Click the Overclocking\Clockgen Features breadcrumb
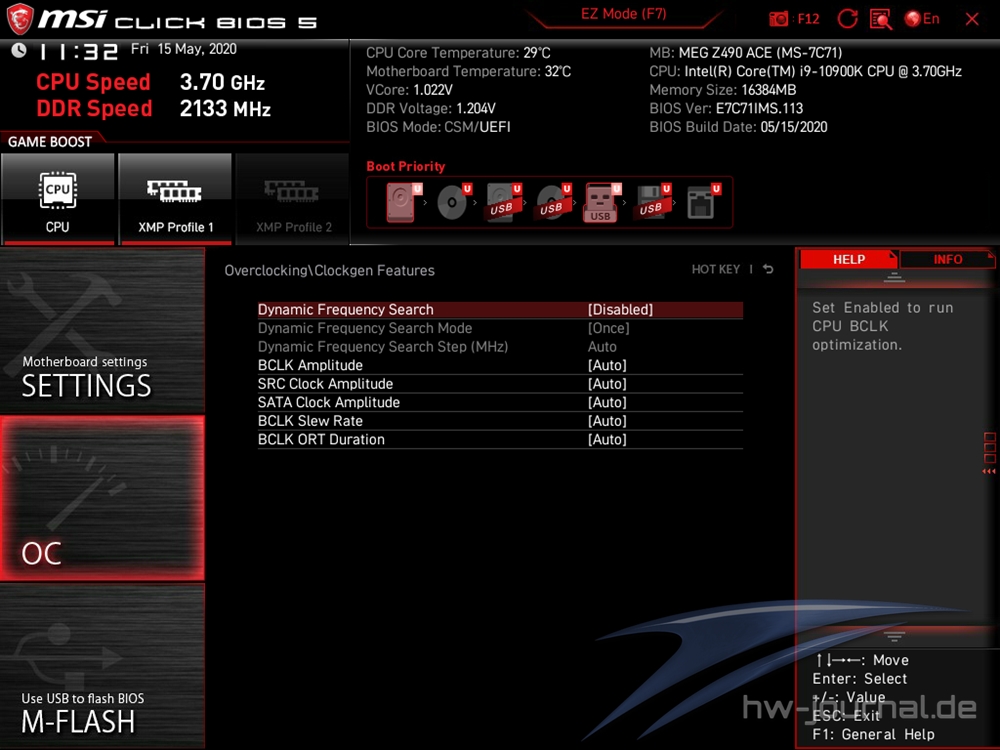 pos(329,270)
